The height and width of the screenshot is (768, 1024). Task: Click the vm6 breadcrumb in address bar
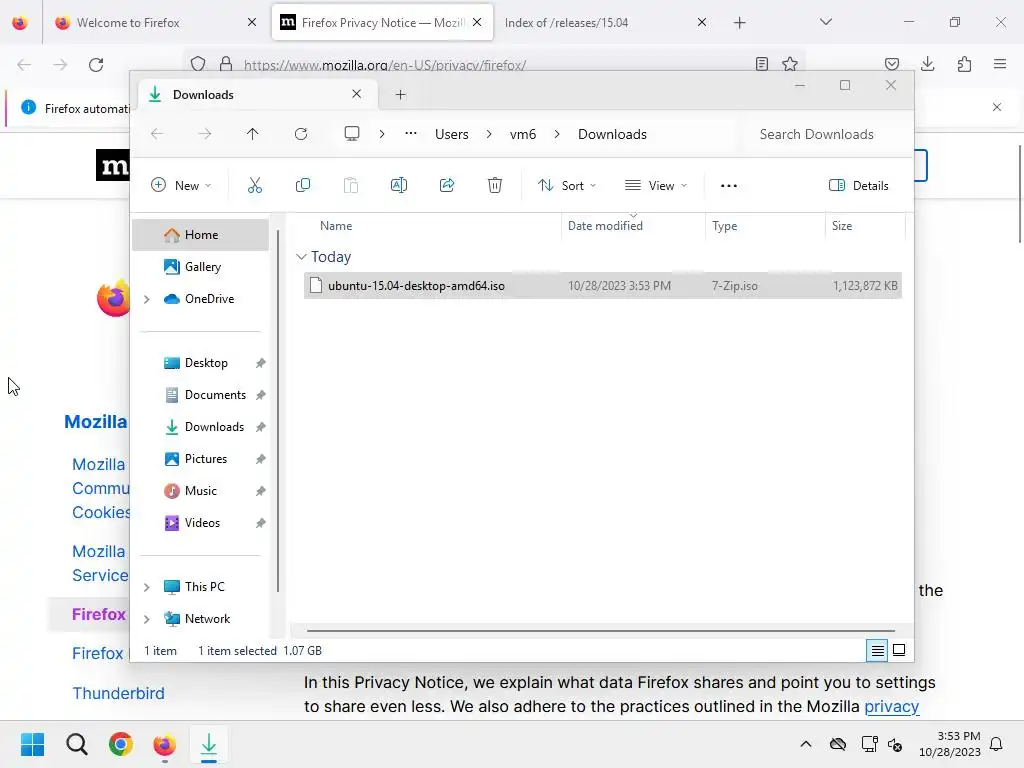[523, 134]
